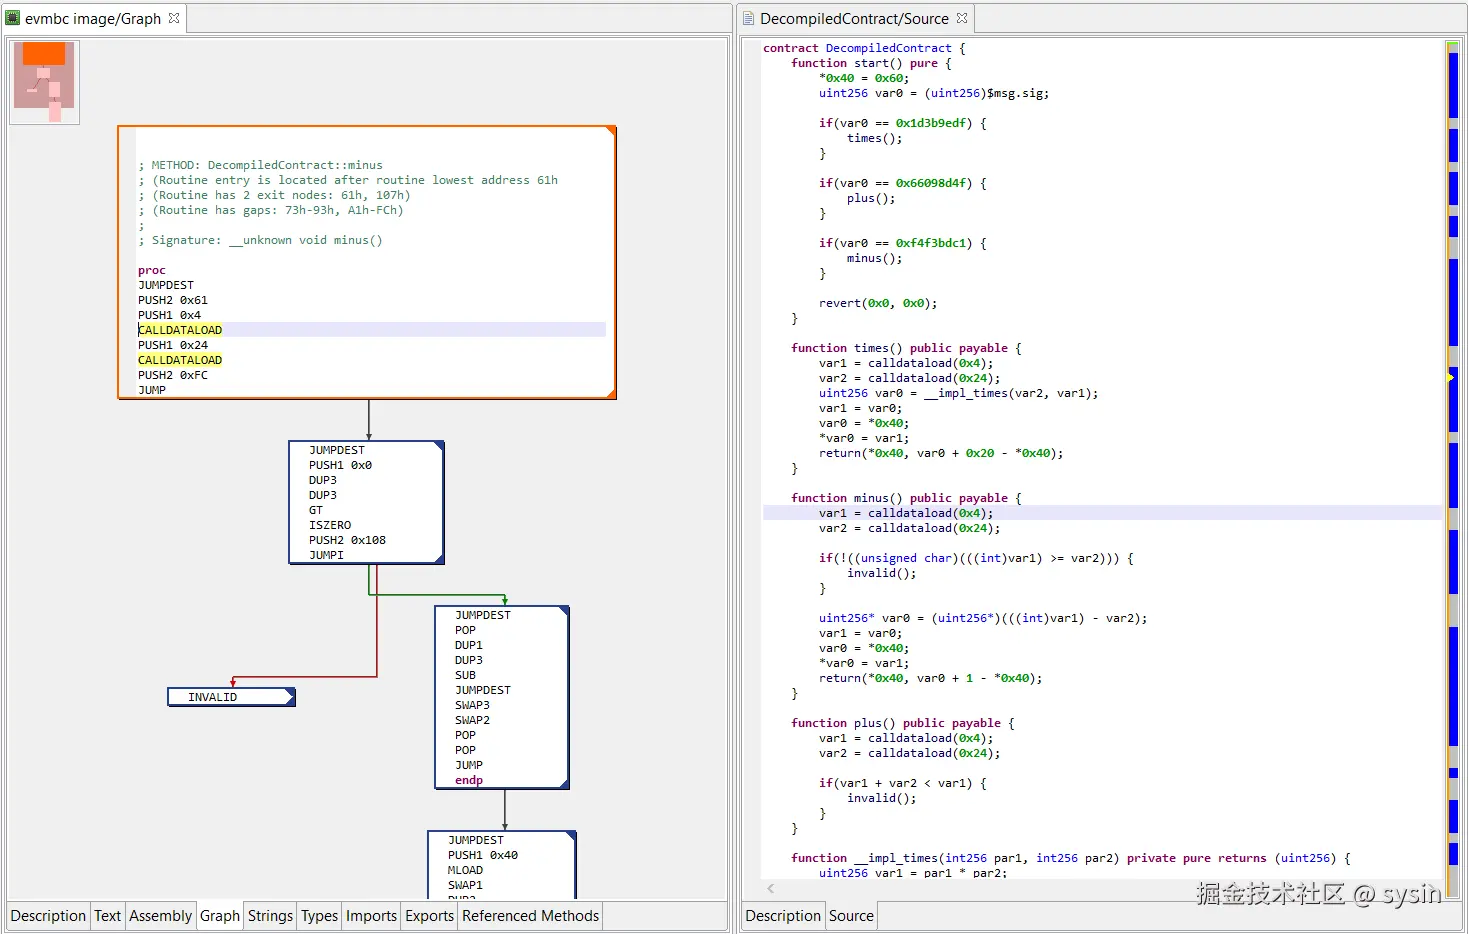Open the Referenced Methods tab

point(529,915)
